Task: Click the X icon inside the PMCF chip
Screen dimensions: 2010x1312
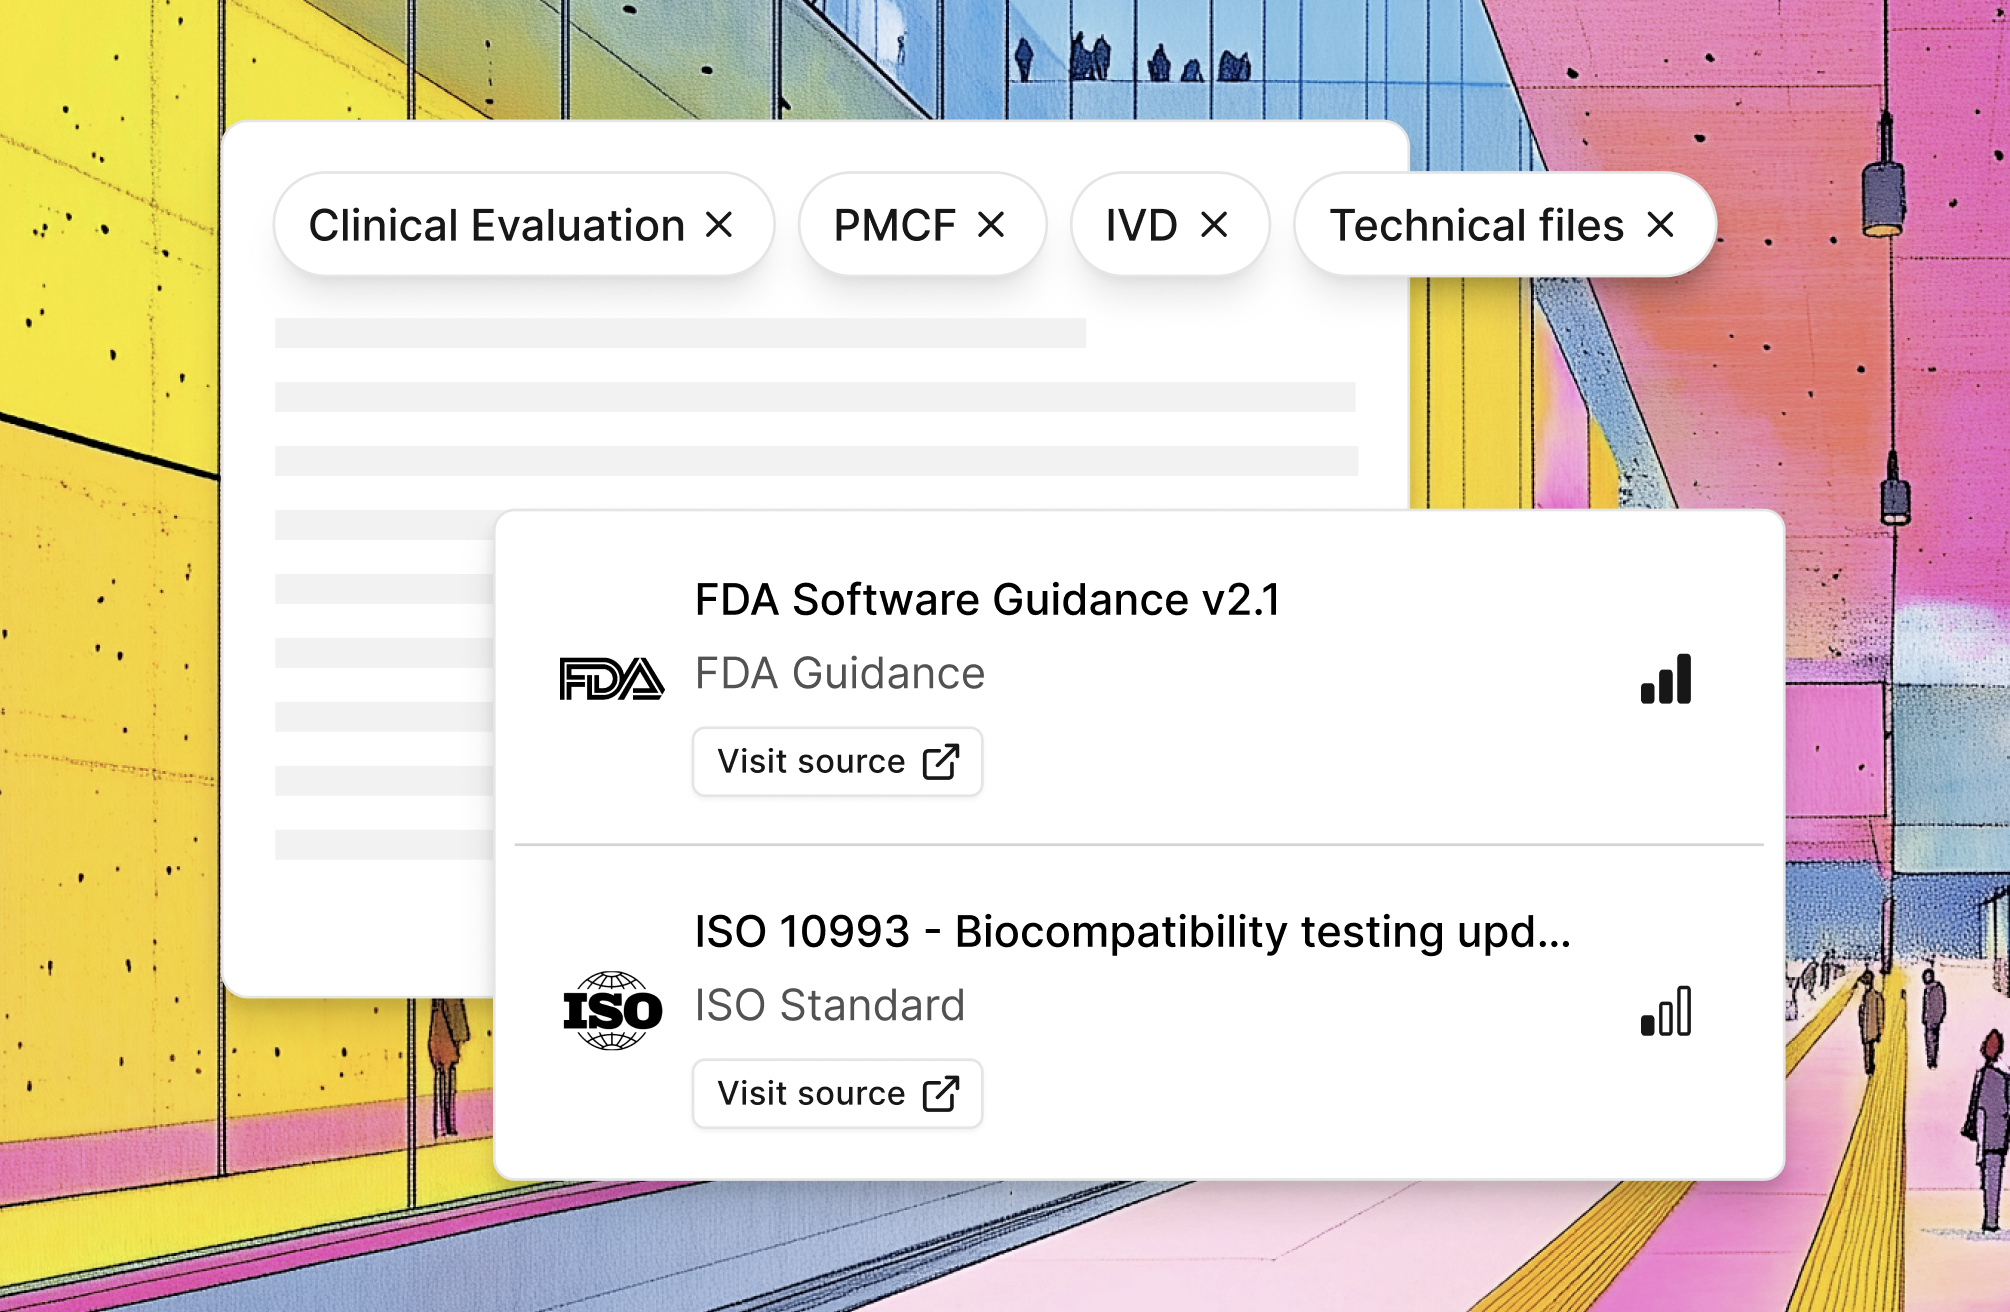Action: 992,224
